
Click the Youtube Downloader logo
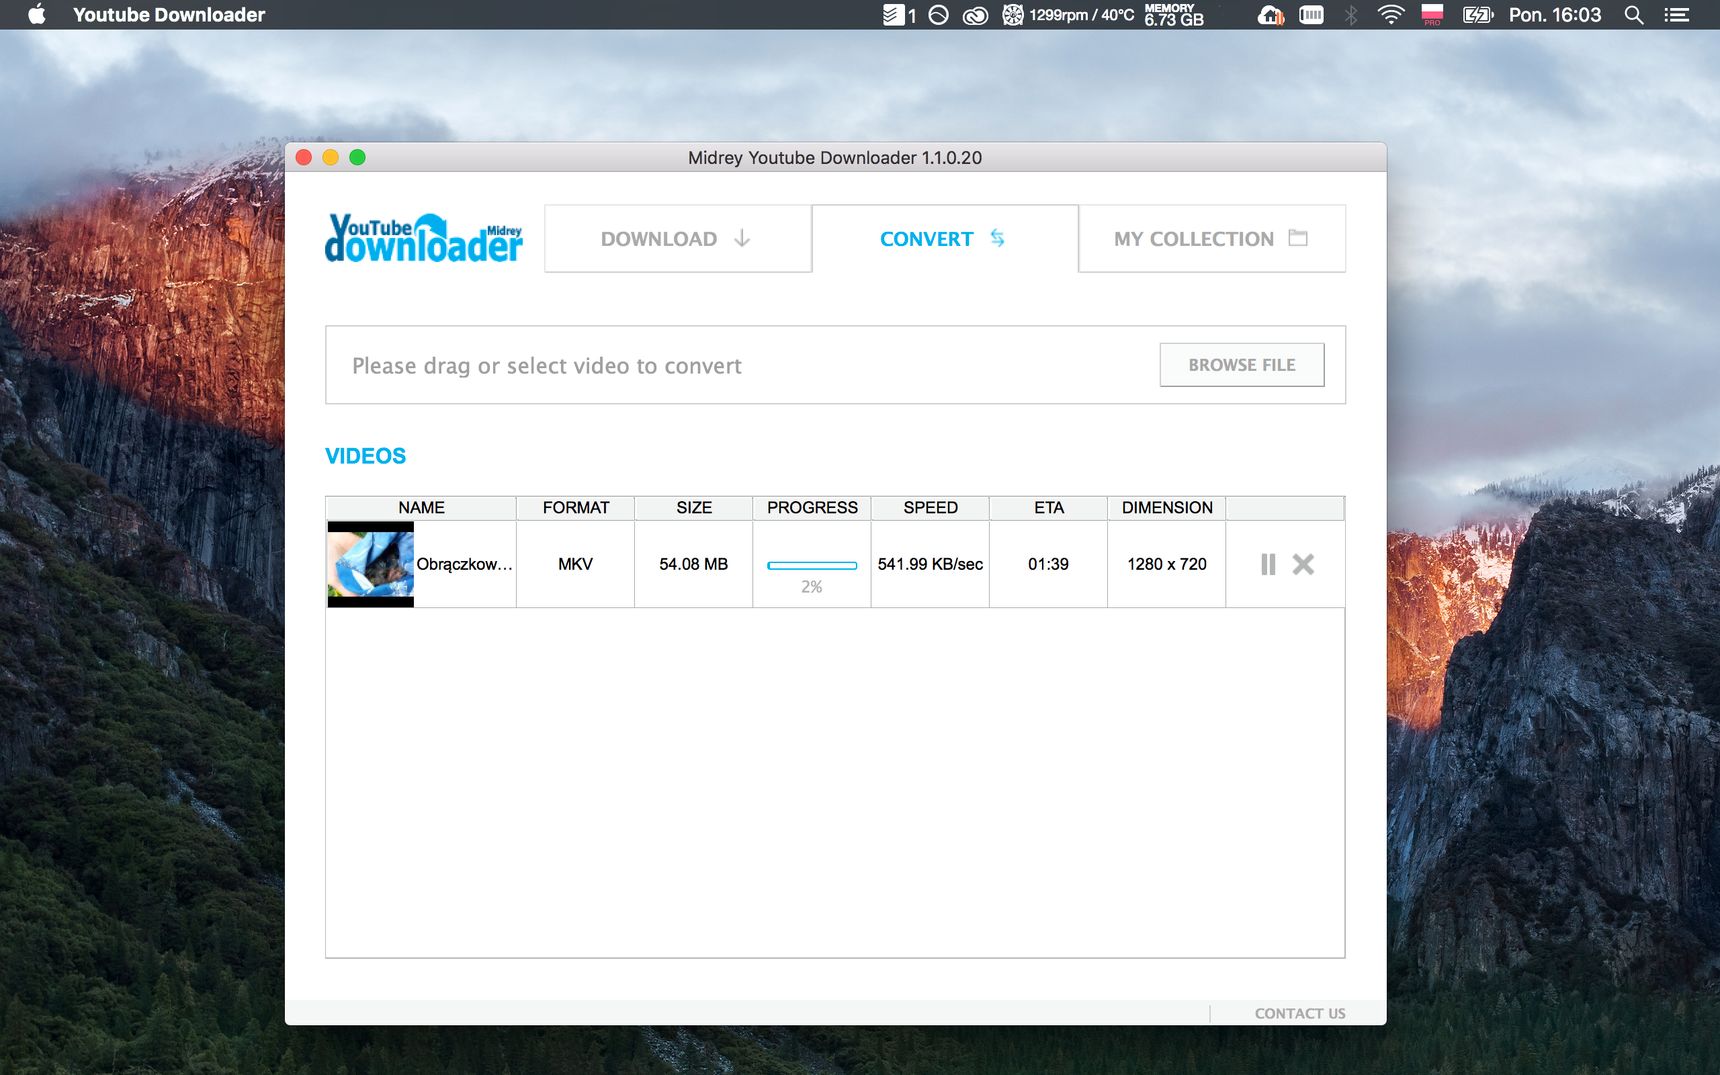click(424, 239)
